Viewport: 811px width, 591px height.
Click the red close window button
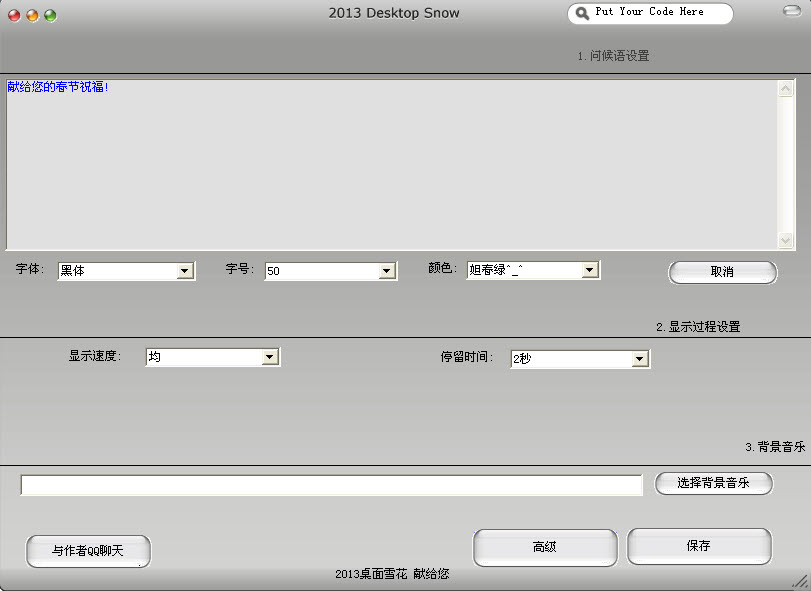pos(14,16)
